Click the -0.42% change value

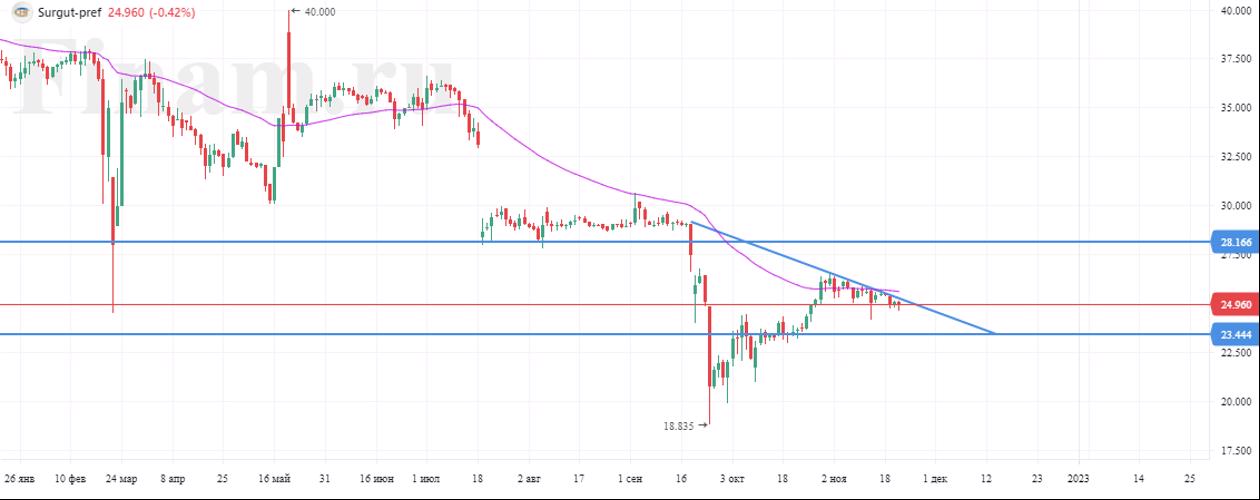click(x=172, y=13)
